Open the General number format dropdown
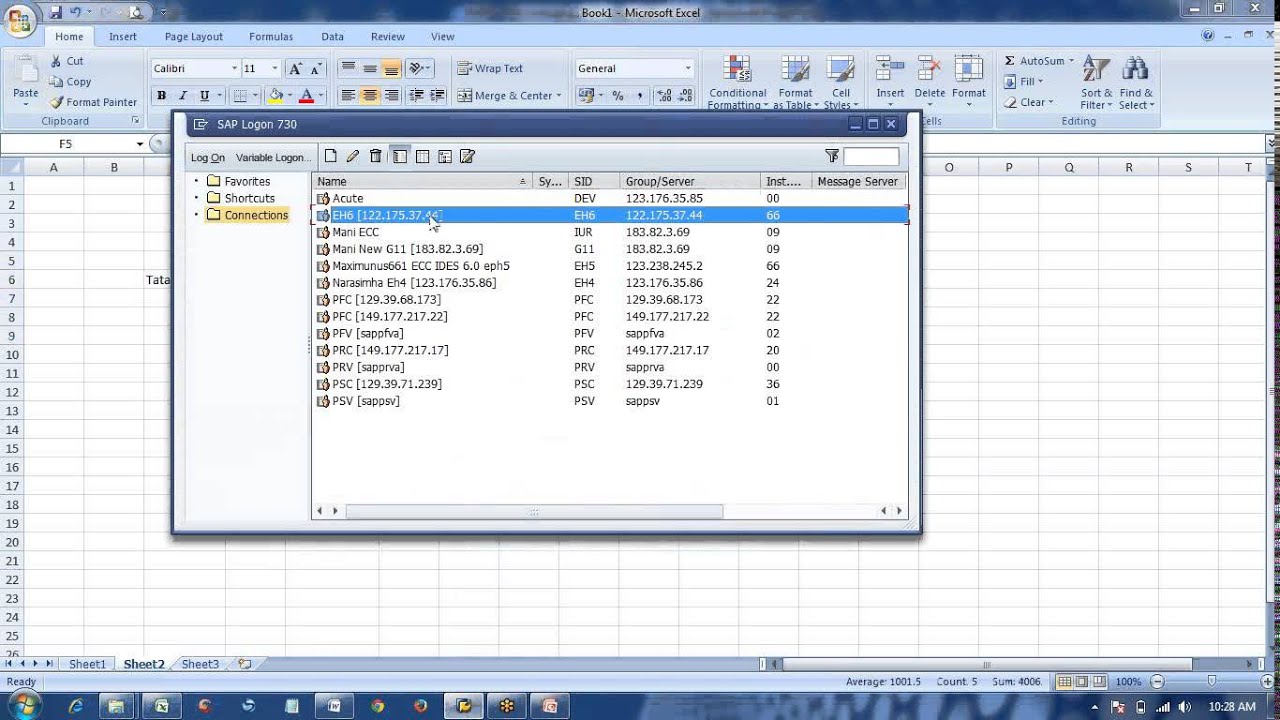 click(x=688, y=69)
